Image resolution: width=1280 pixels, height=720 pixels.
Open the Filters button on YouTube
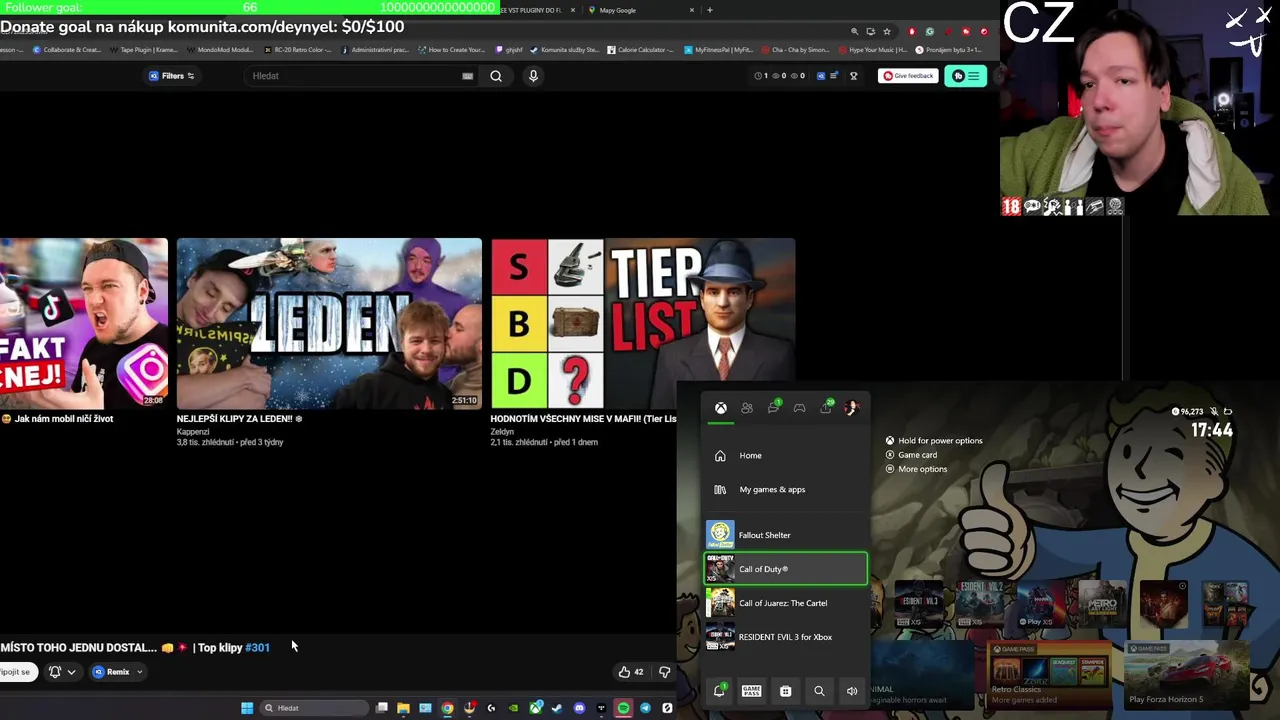171,76
